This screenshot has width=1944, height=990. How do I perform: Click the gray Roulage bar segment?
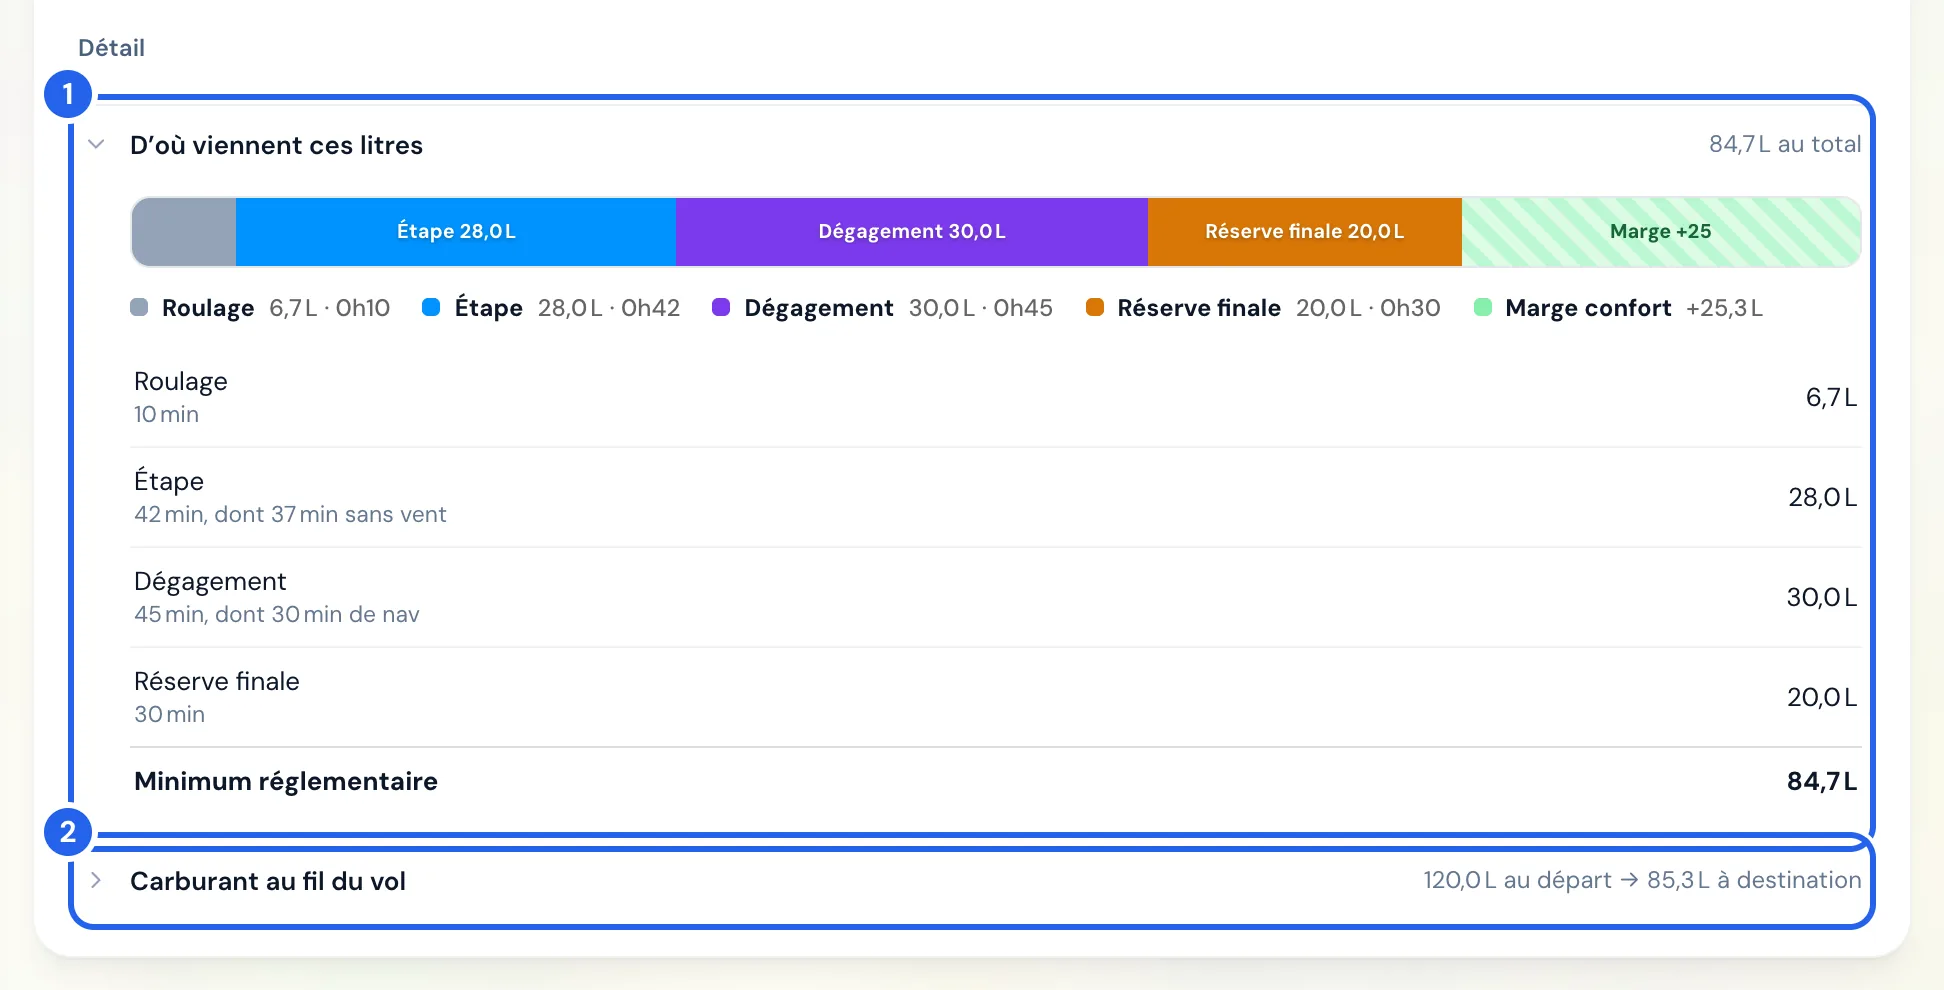tap(184, 232)
